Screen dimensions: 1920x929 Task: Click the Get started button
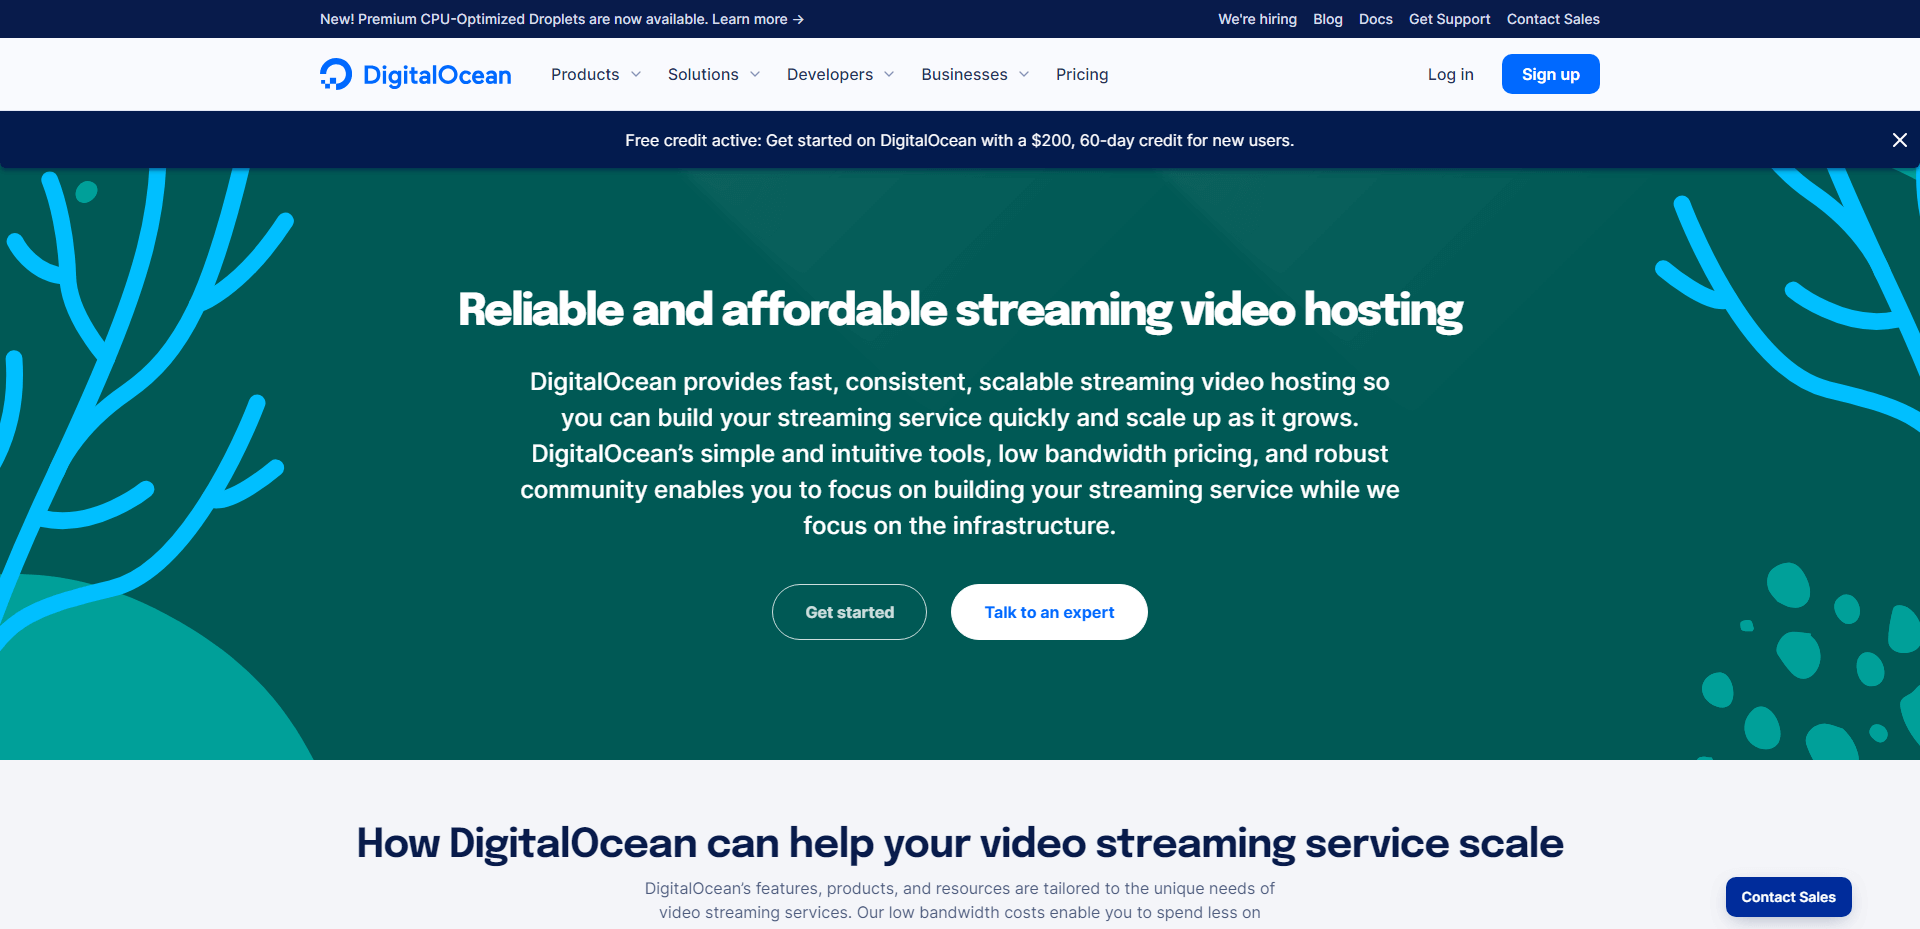click(849, 611)
